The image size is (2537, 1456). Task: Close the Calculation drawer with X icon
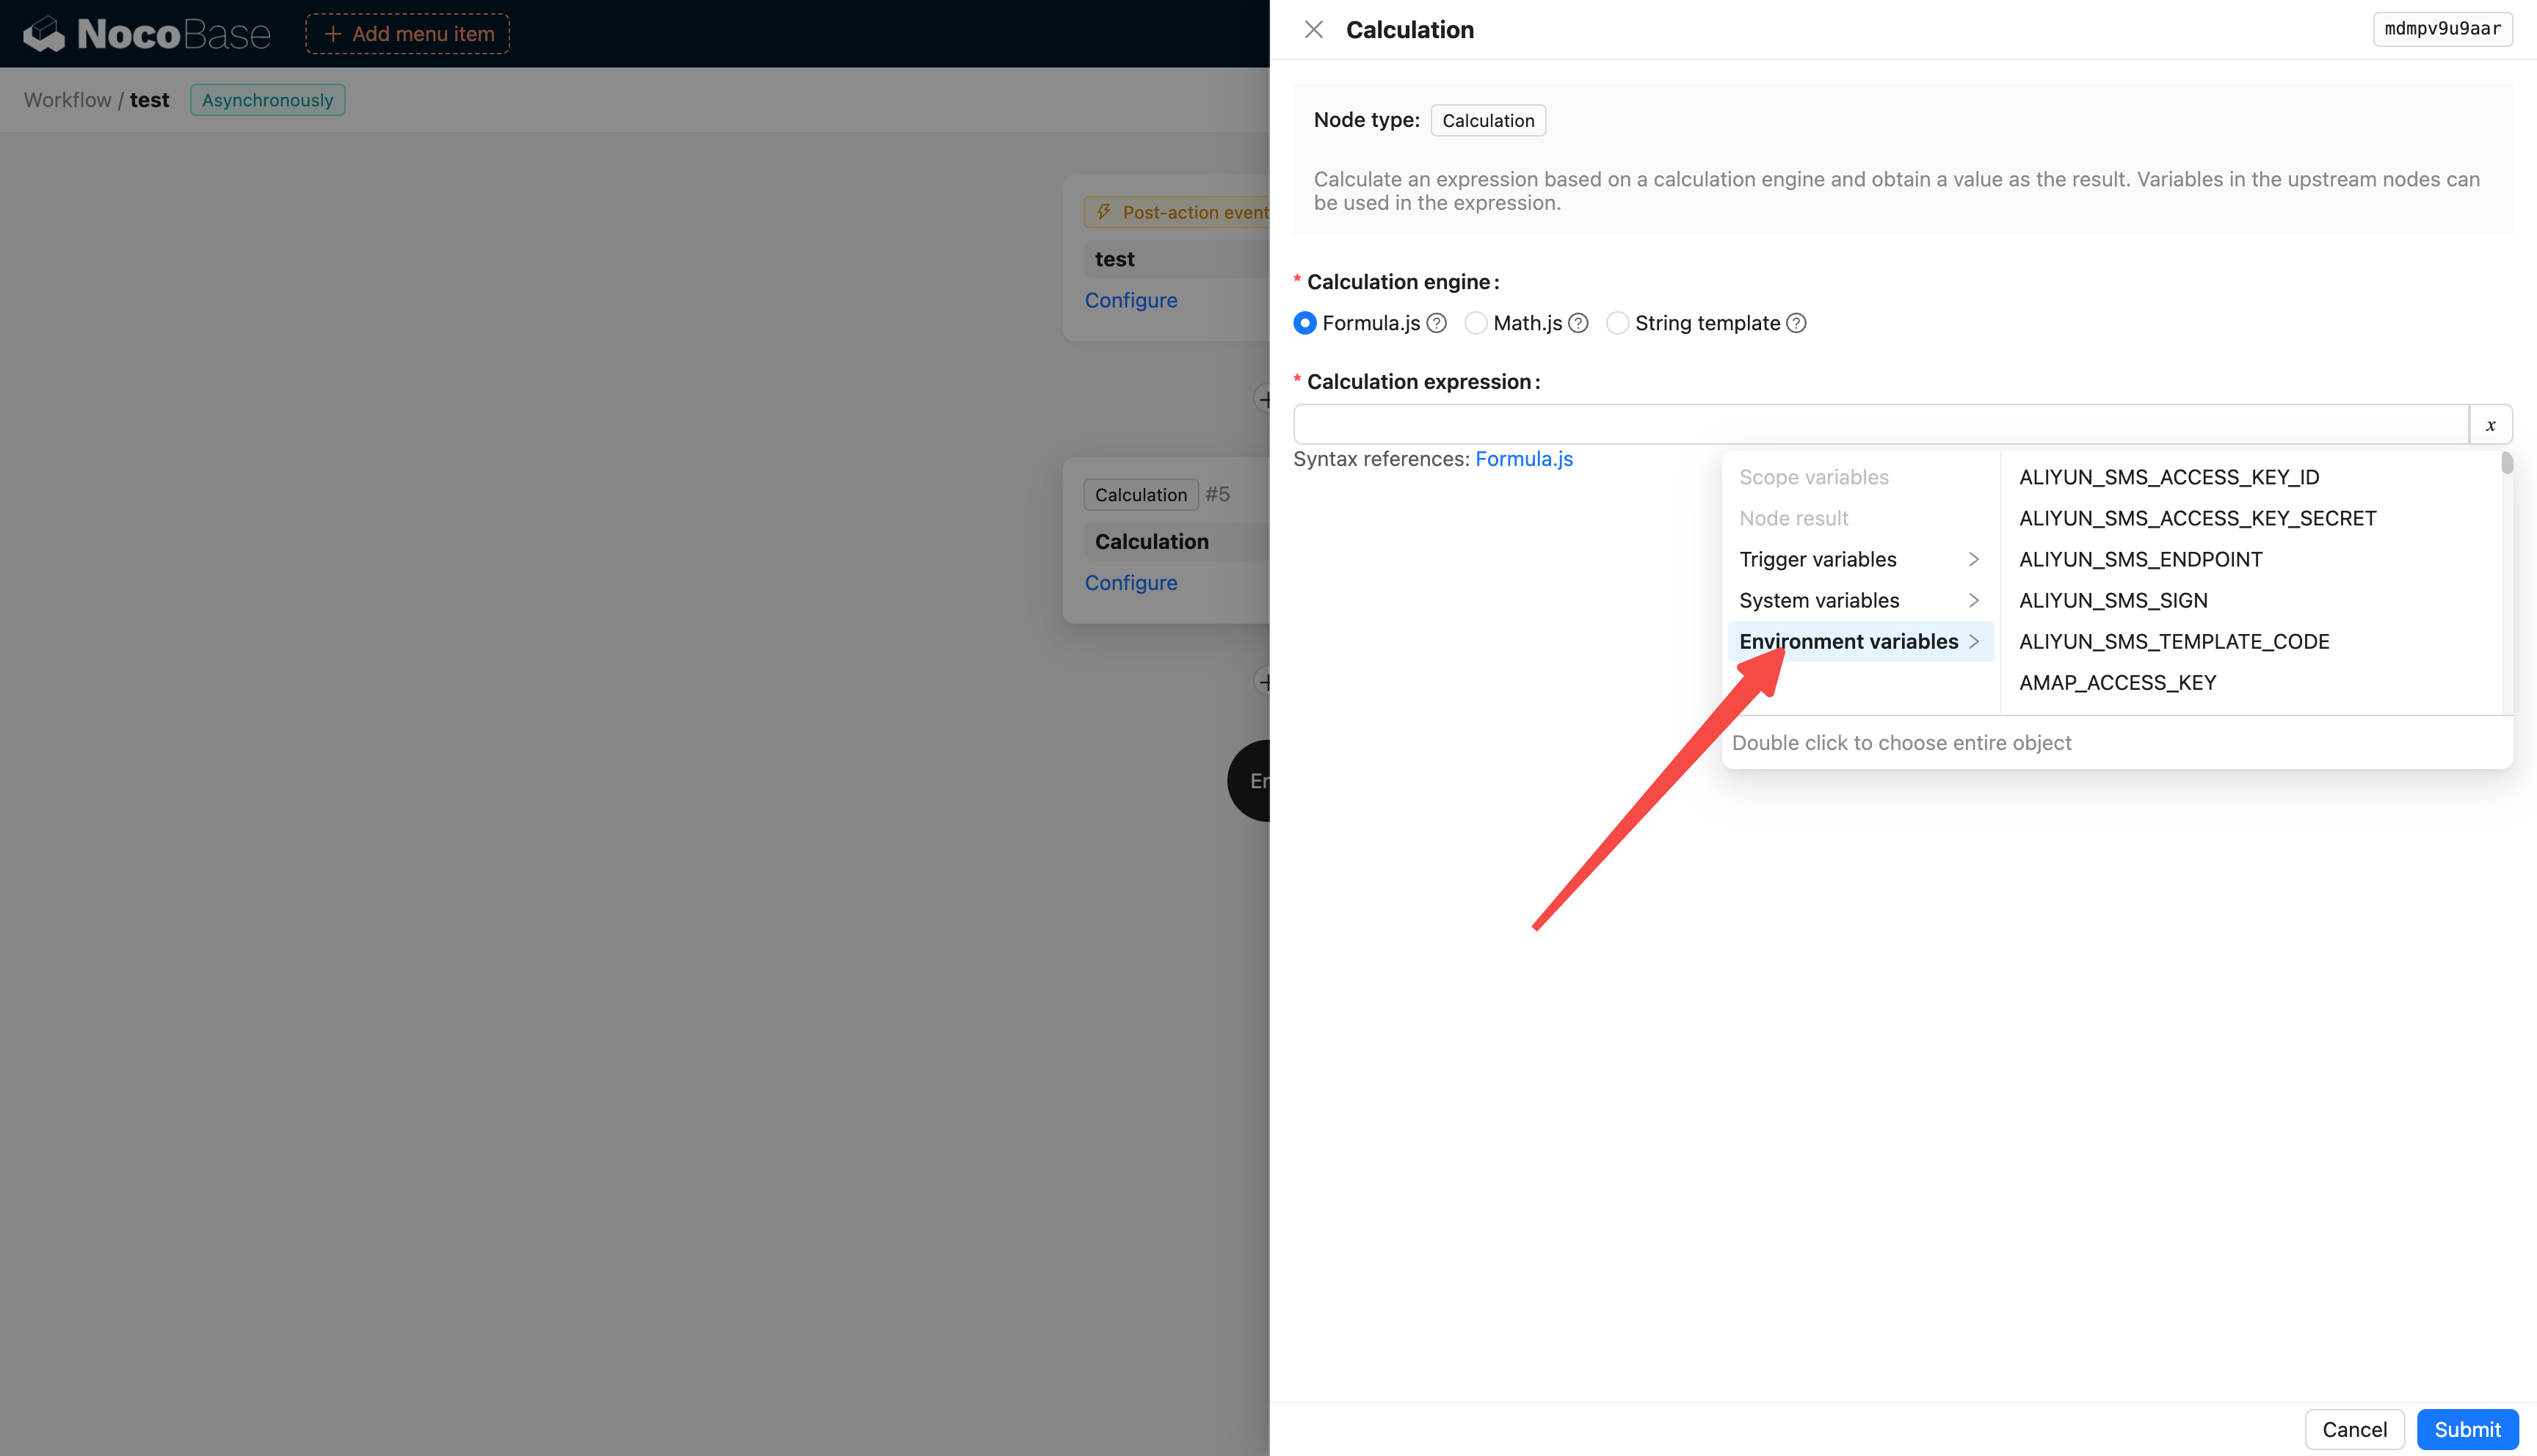1313,30
